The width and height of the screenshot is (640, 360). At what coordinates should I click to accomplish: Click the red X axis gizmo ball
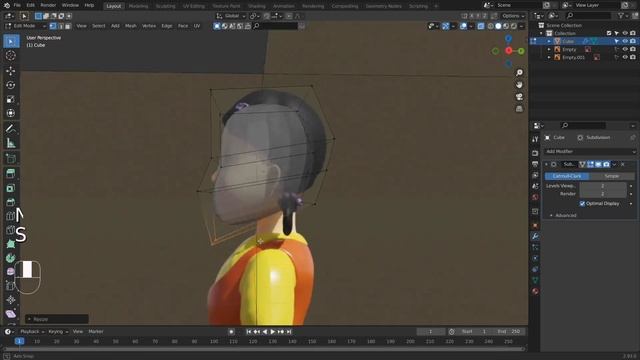coord(509,51)
